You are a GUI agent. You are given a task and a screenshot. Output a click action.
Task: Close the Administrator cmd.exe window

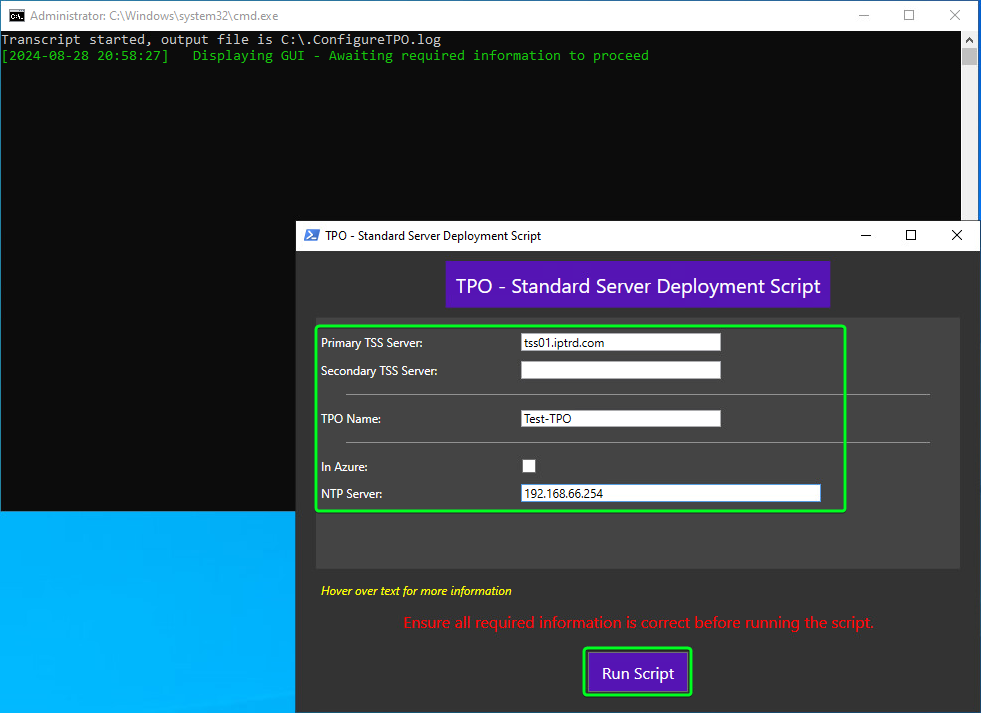coord(955,16)
